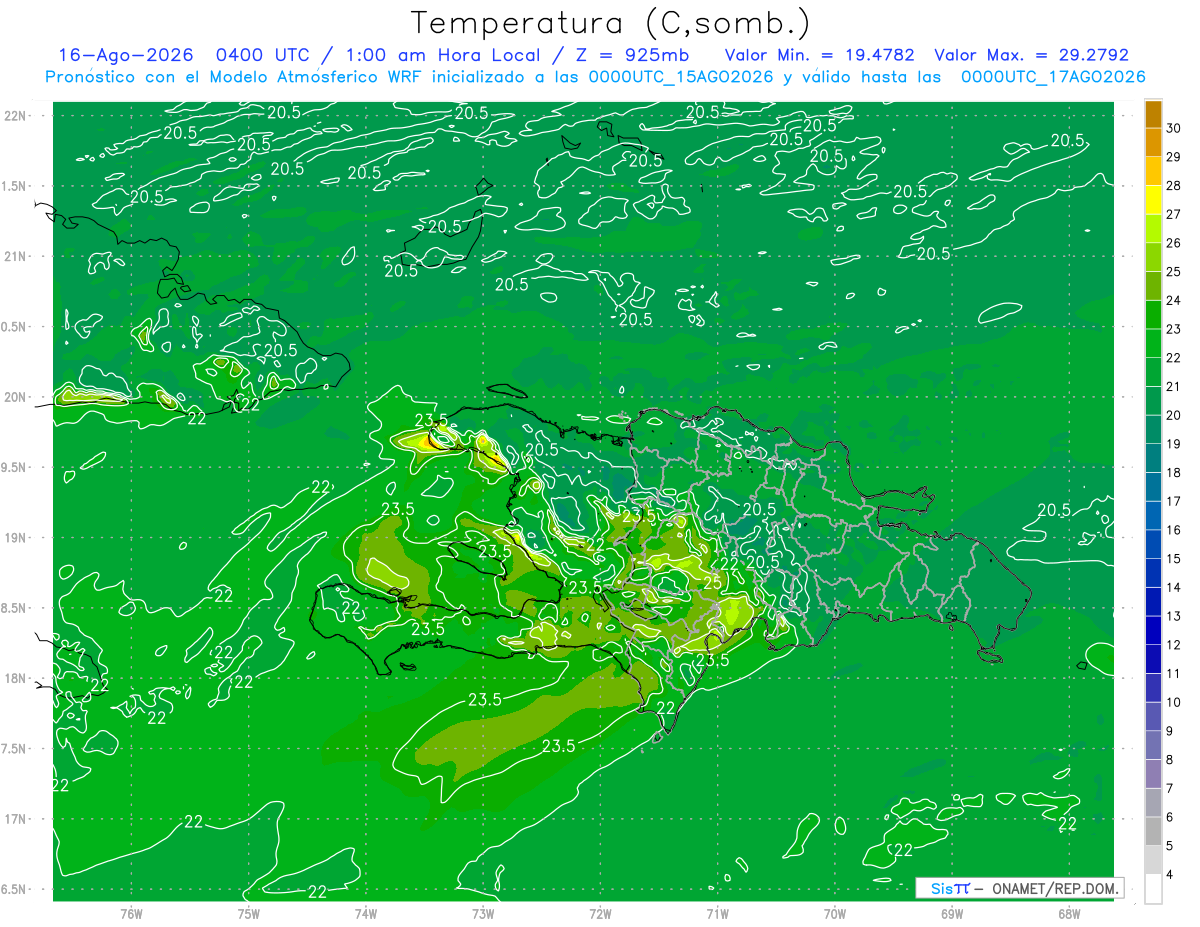The width and height of the screenshot is (1200, 927).
Task: Click the colorbar swatch between 27 and 28
Action: click(x=1154, y=200)
